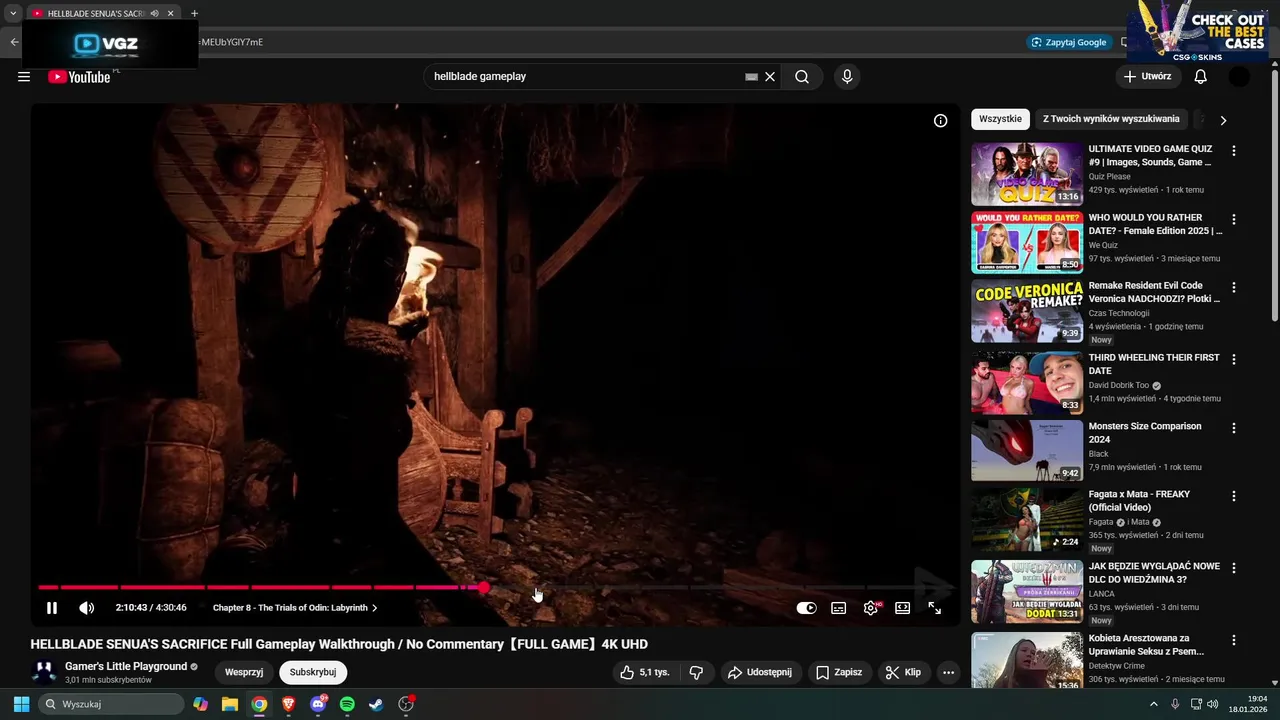1280x720 pixels.
Task: Open File Explorer from the taskbar
Action: [230, 704]
